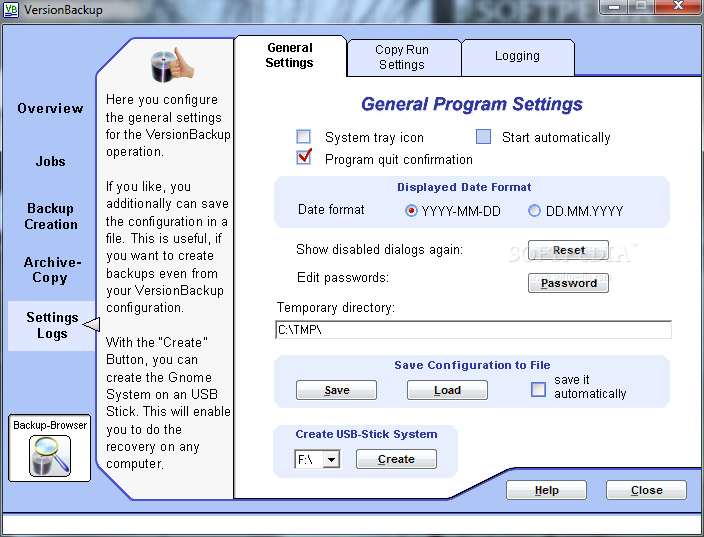Click the Password button

click(568, 283)
